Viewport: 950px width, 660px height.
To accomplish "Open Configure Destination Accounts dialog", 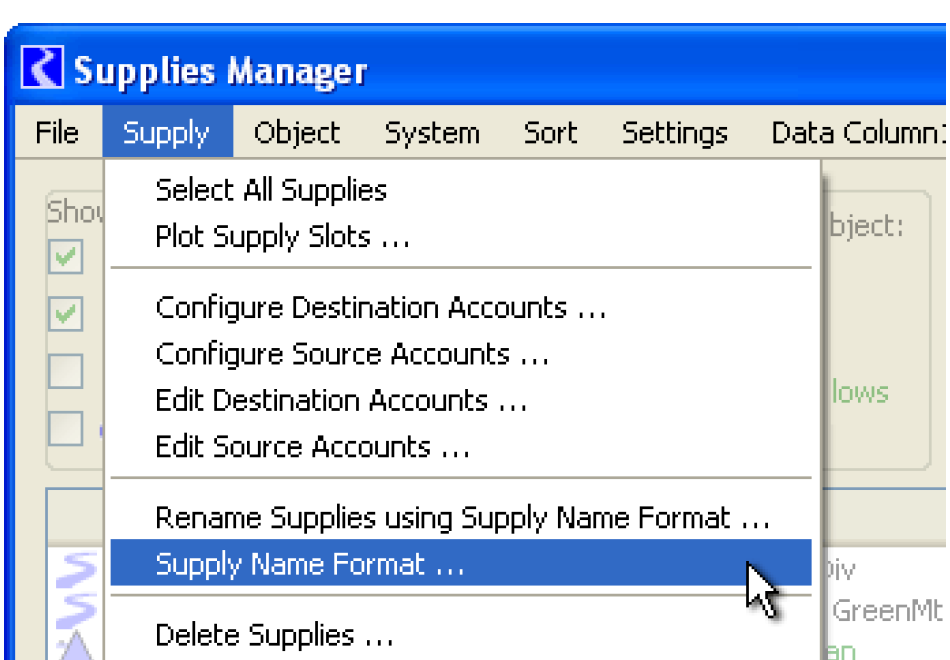I will coord(381,307).
